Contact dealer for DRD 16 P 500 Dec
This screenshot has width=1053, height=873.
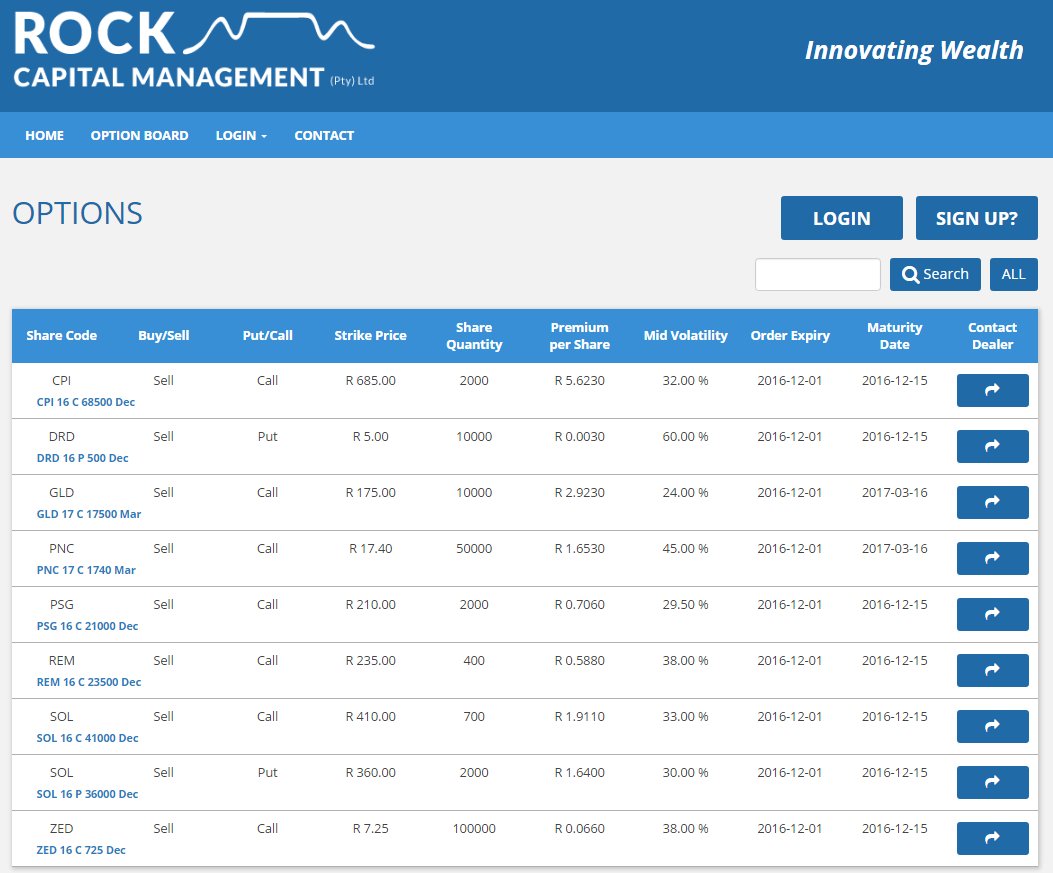point(992,446)
